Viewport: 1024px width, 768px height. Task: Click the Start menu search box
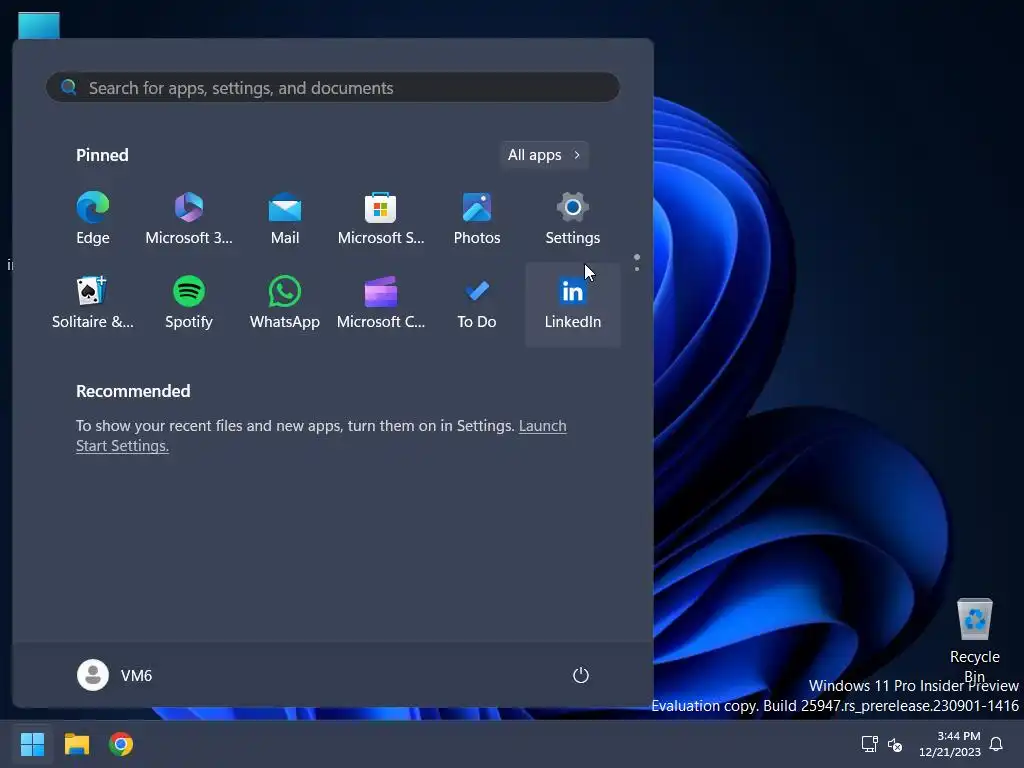332,88
